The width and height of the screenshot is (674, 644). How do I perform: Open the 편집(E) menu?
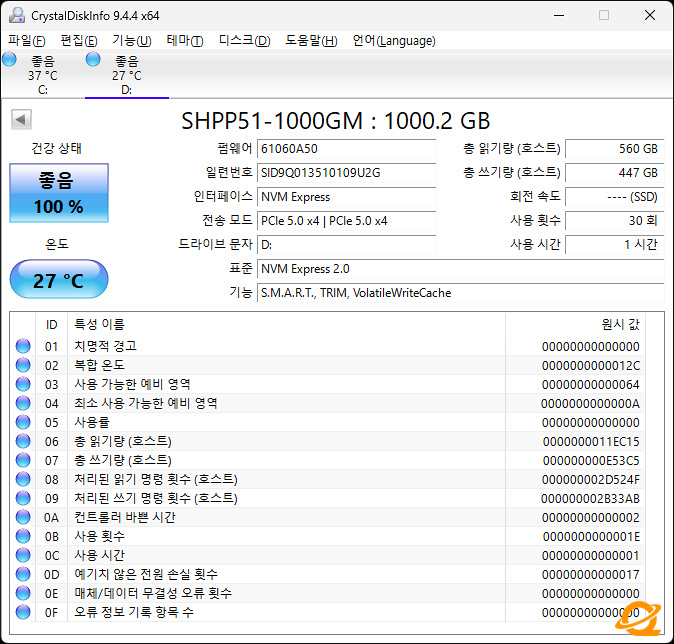tap(79, 40)
